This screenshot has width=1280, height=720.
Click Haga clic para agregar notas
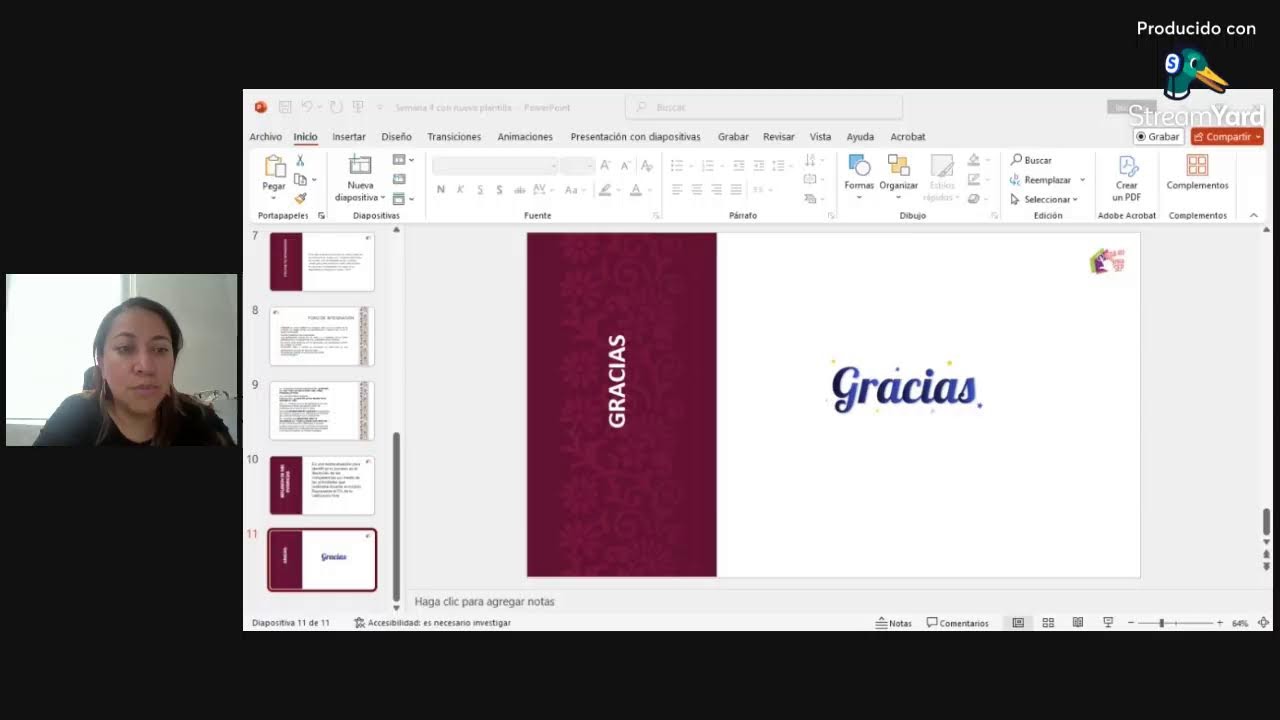point(484,601)
